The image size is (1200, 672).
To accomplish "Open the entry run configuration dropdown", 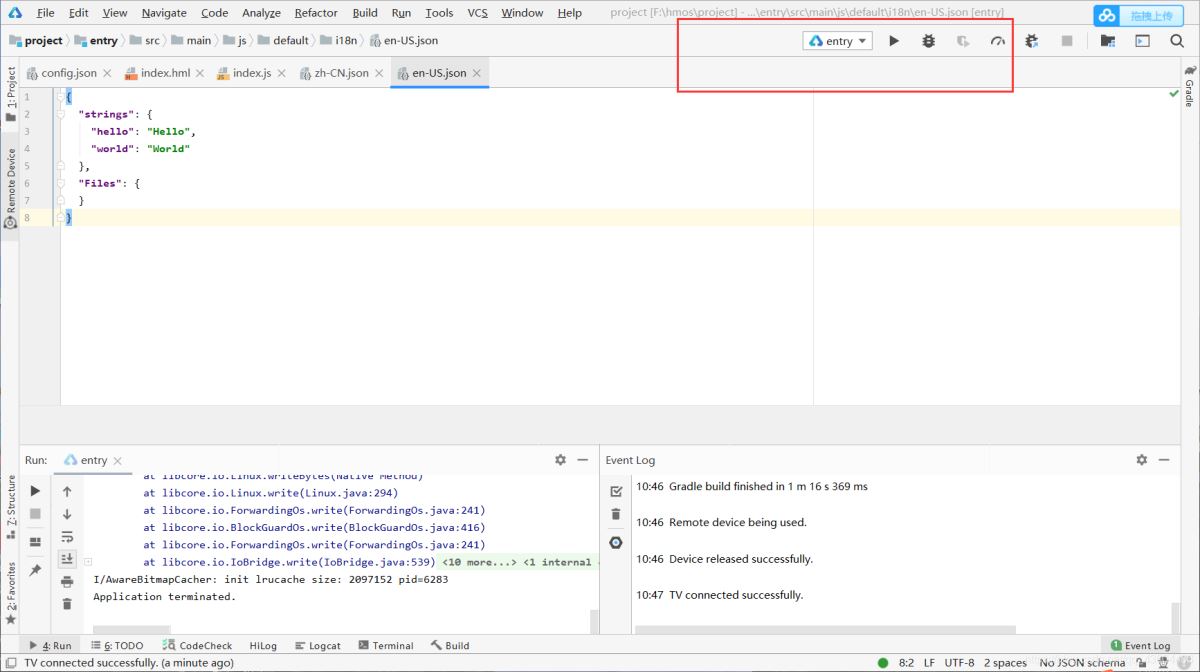I will point(839,41).
